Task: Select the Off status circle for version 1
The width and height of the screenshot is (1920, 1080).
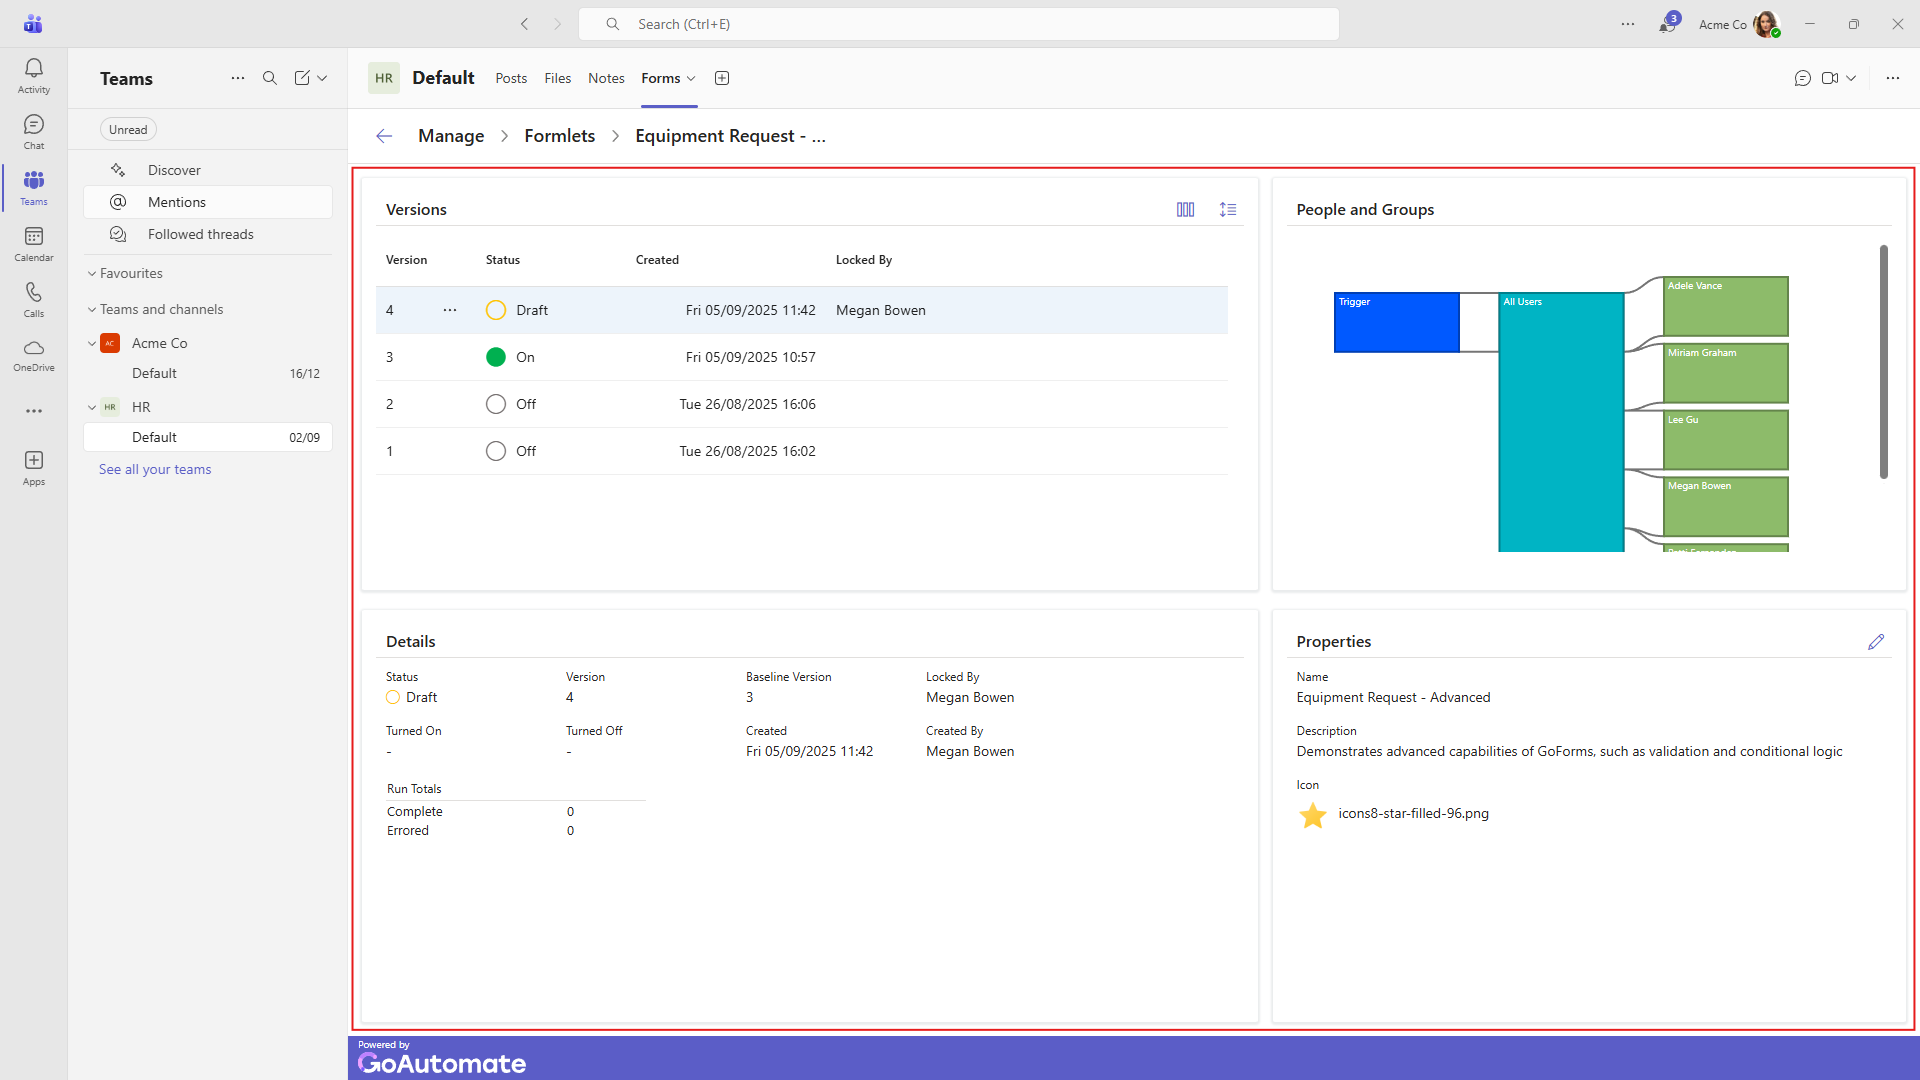Action: pos(496,451)
